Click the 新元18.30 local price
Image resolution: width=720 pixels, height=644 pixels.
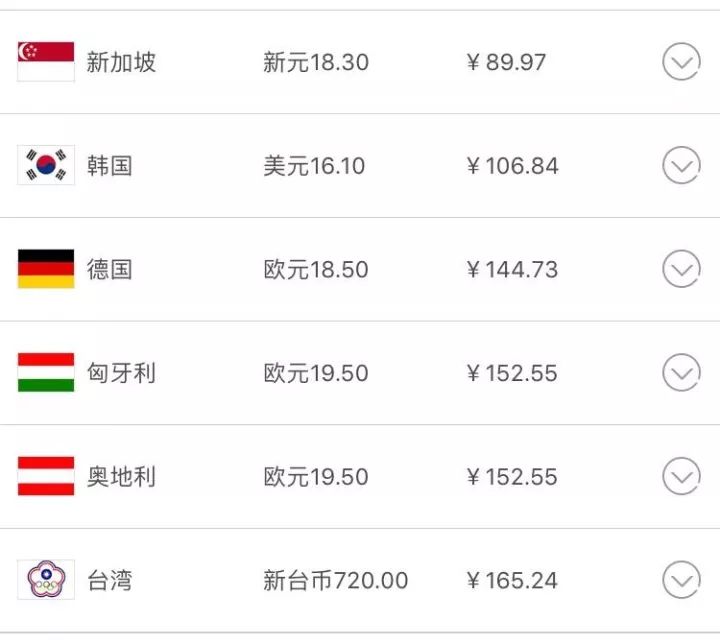[316, 62]
